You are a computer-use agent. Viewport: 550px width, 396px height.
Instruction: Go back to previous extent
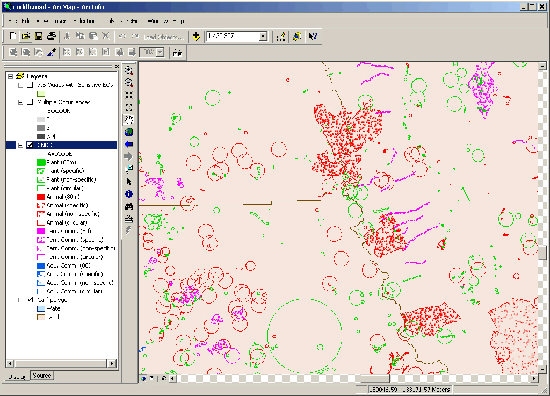(129, 144)
